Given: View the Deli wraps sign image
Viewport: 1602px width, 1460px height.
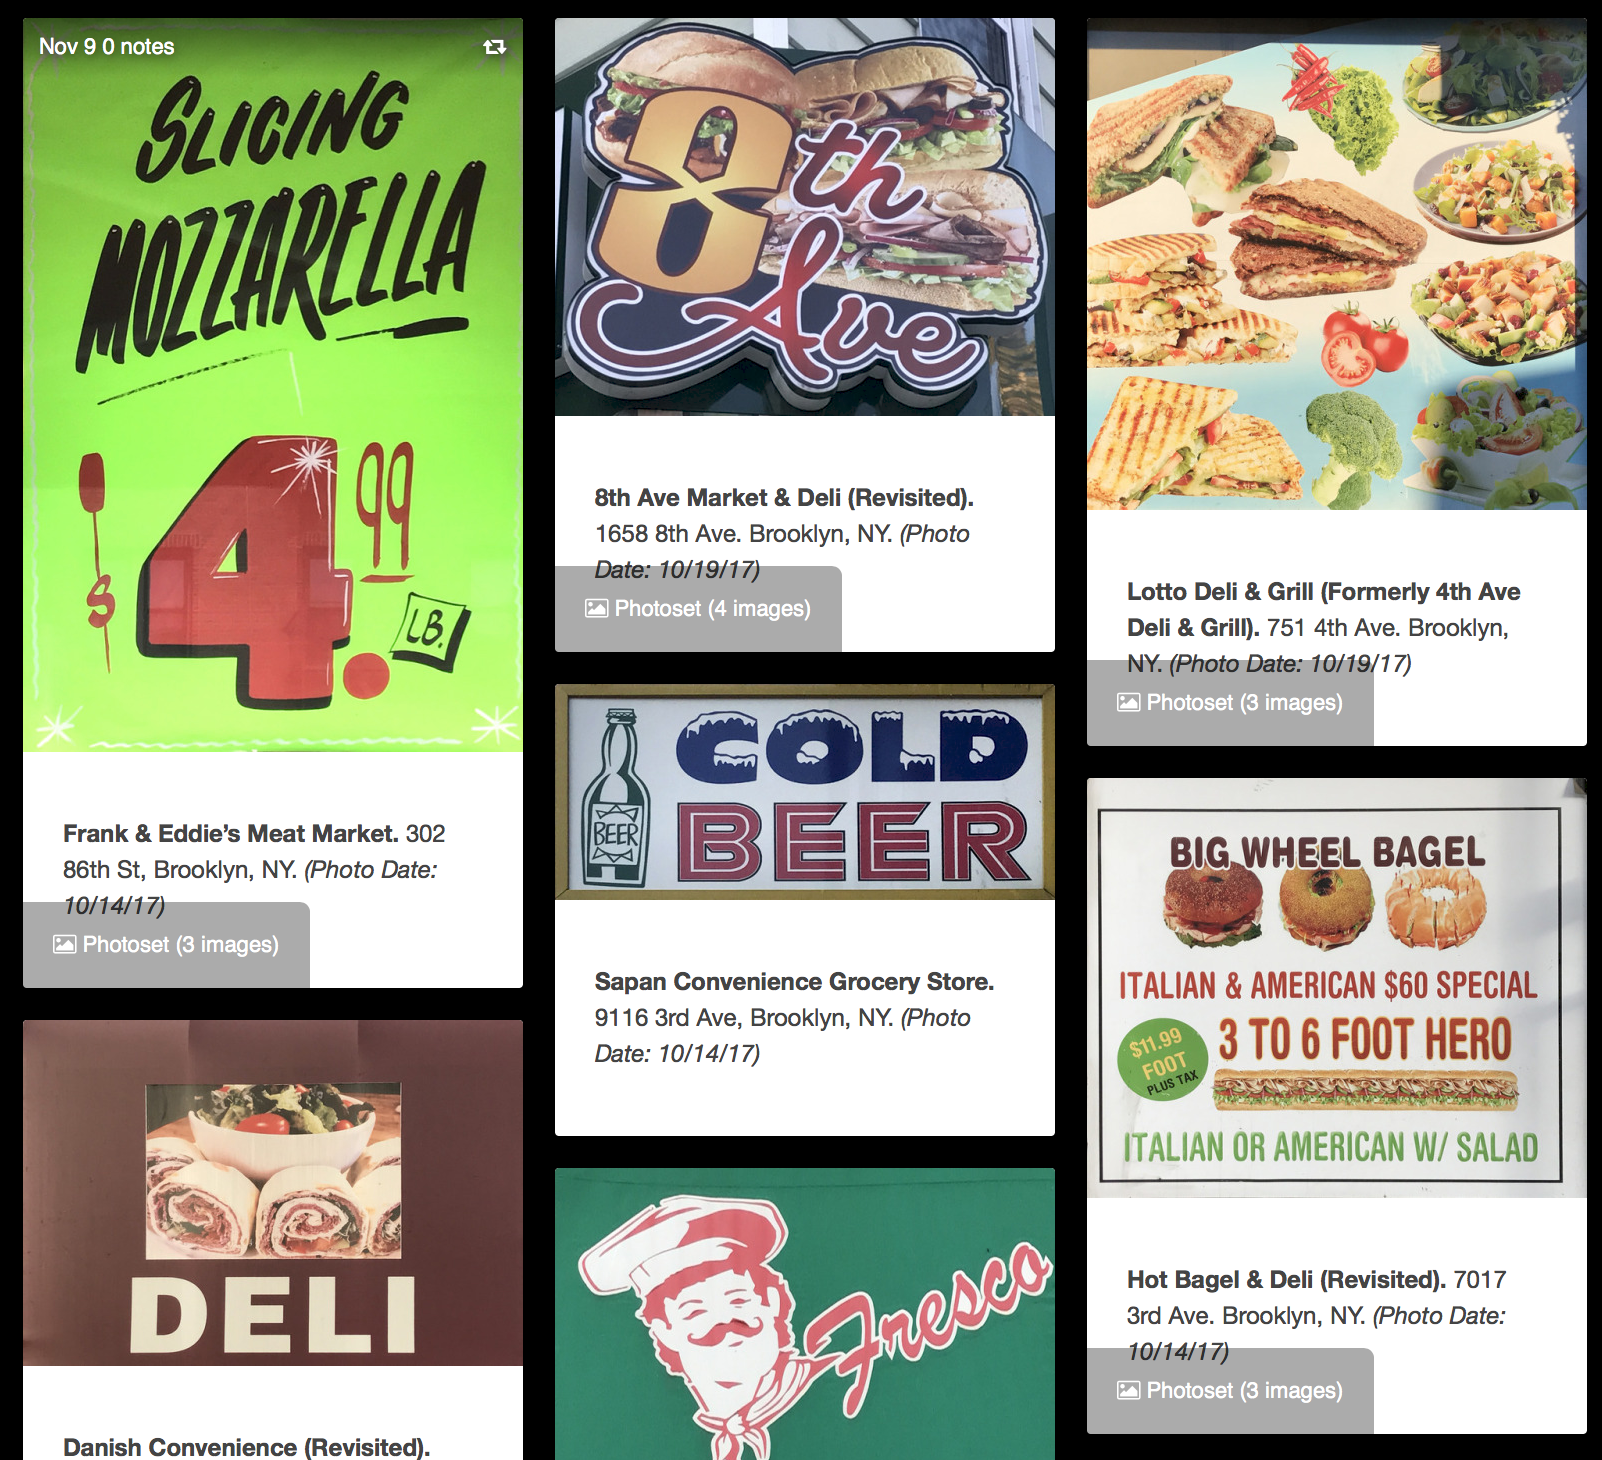Looking at the screenshot, I should (273, 1193).
